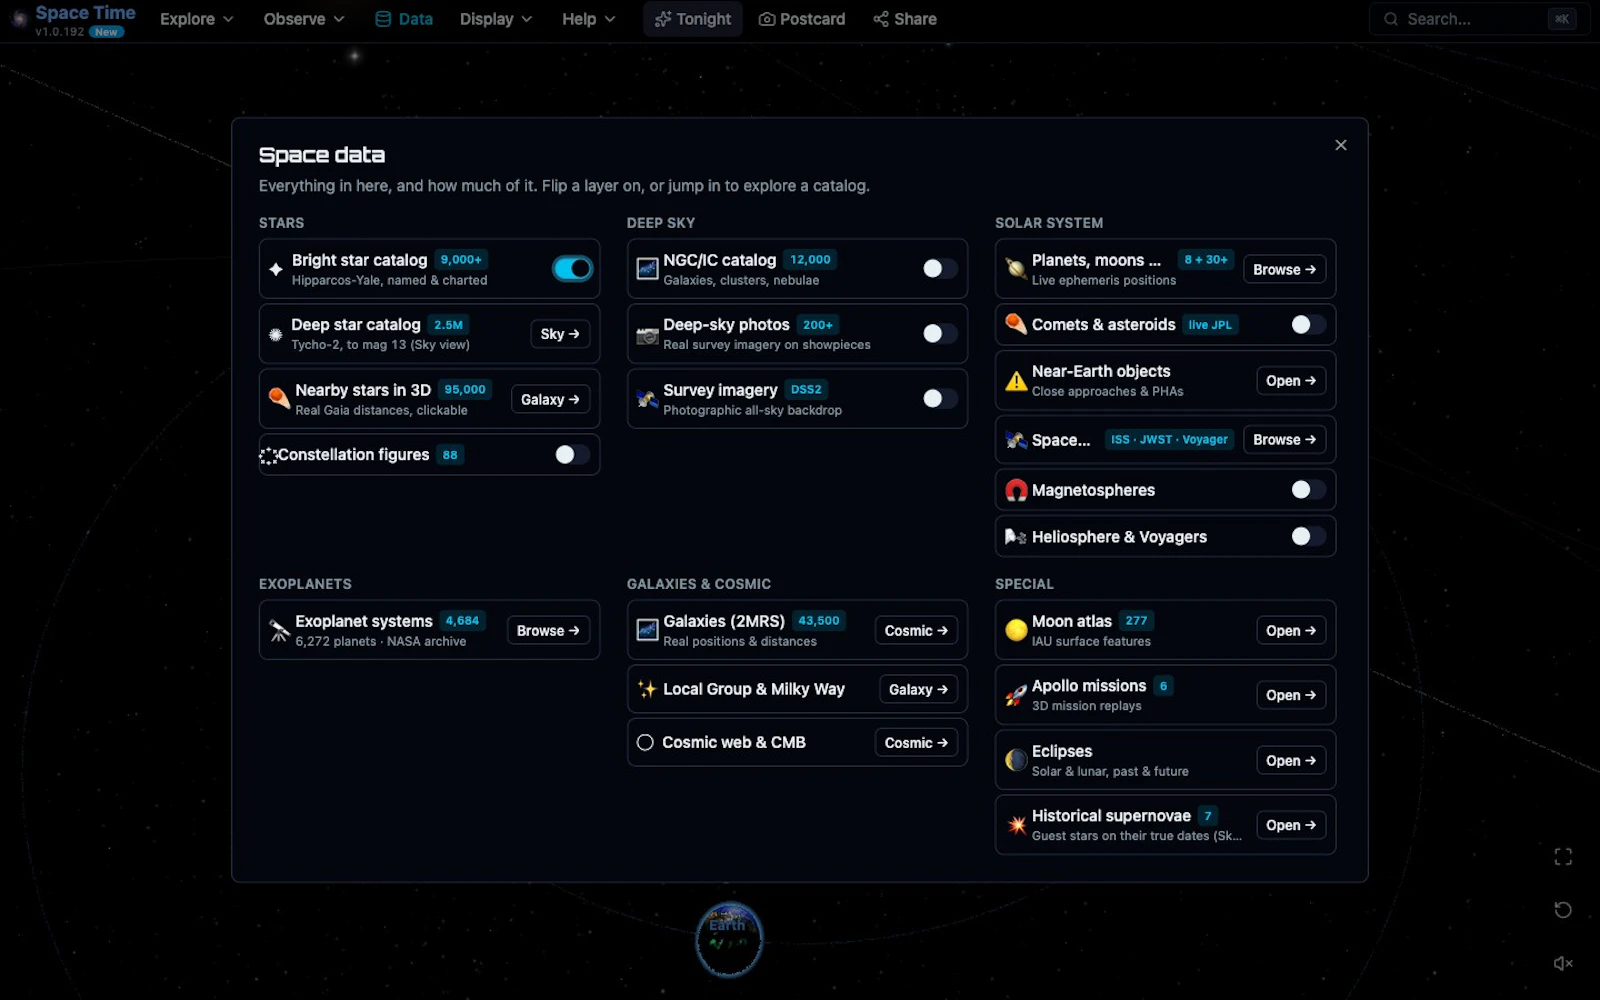Click the Historical supernovae burst icon
The image size is (1600, 1000).
click(x=1016, y=825)
